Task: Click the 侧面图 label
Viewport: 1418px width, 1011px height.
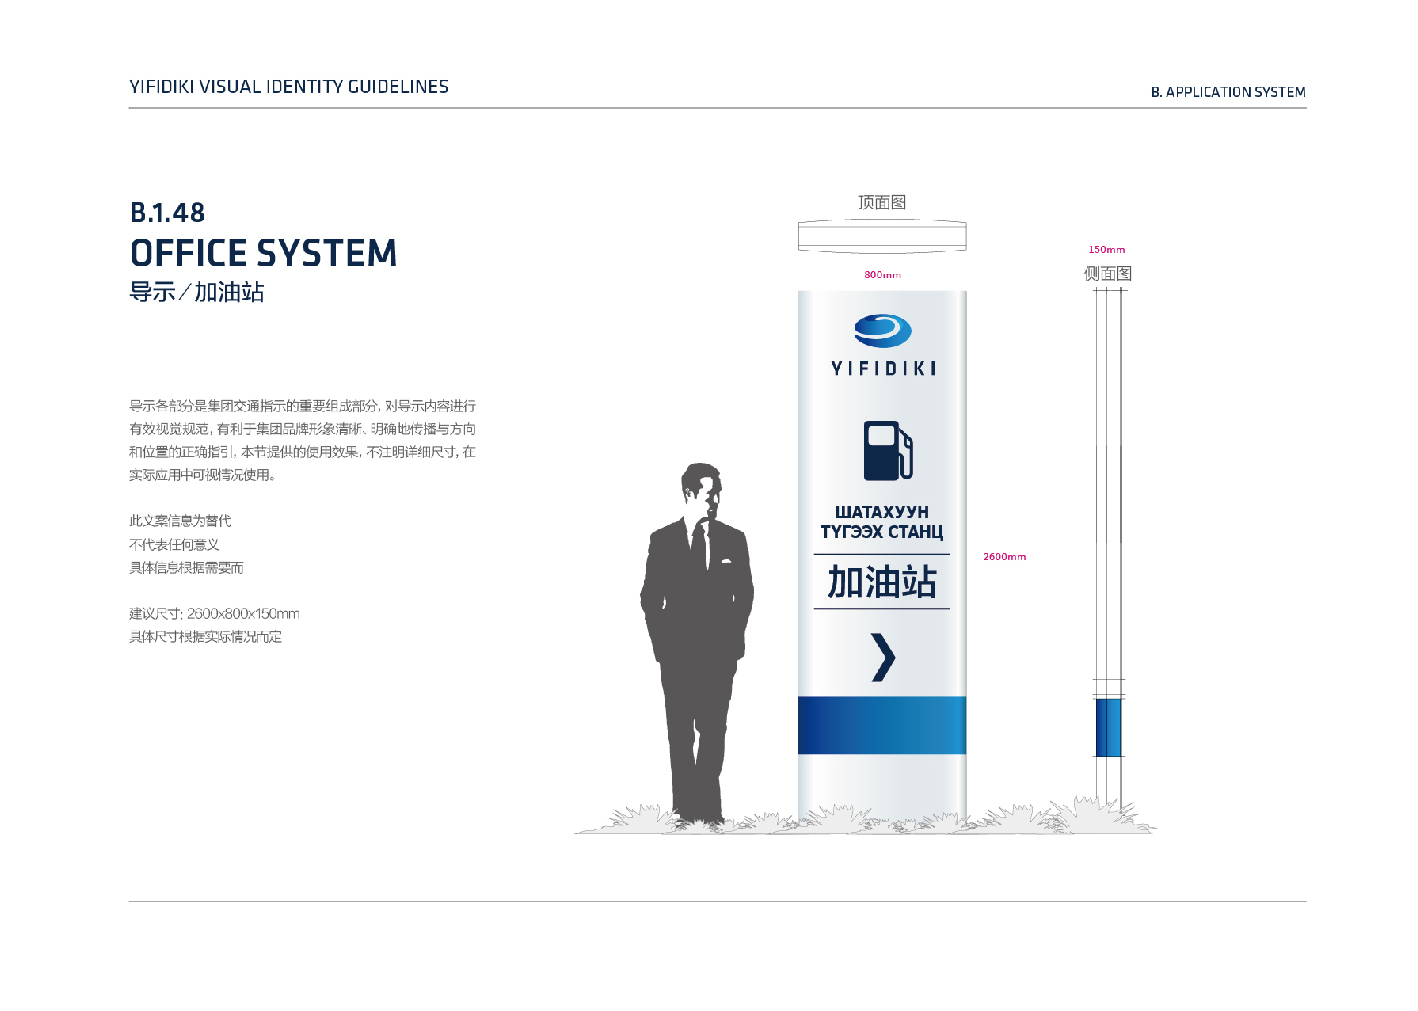Action: [1108, 273]
